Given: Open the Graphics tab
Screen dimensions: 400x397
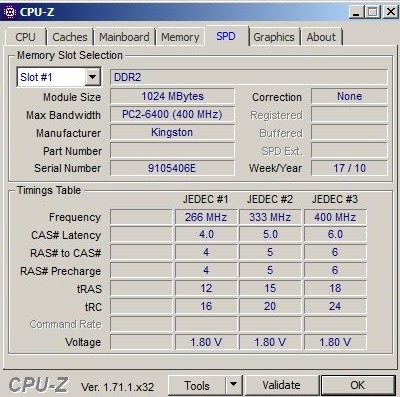Looking at the screenshot, I should [x=274, y=37].
